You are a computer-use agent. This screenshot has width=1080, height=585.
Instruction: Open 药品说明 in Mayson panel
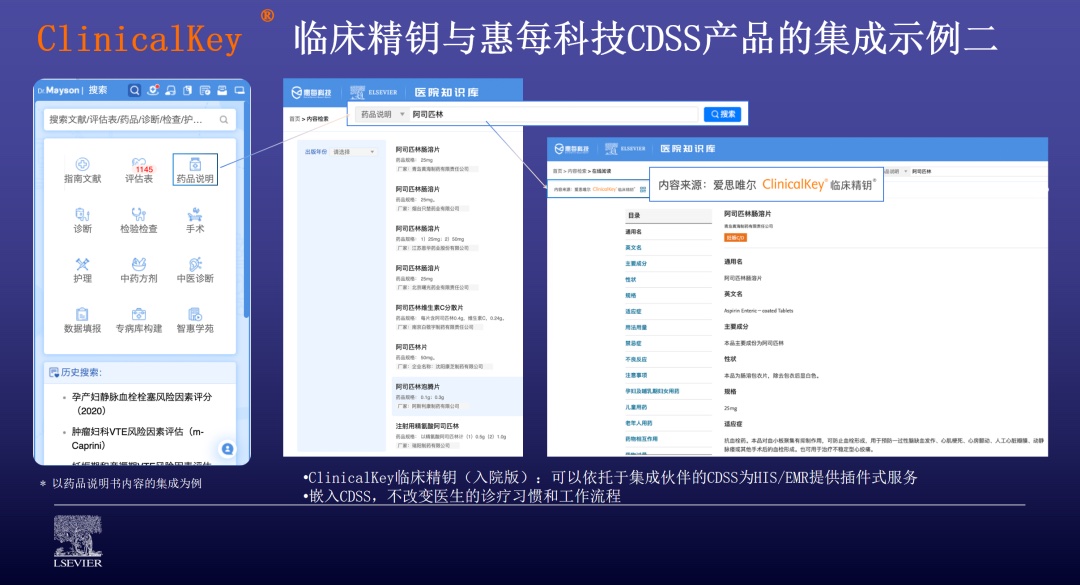195,170
